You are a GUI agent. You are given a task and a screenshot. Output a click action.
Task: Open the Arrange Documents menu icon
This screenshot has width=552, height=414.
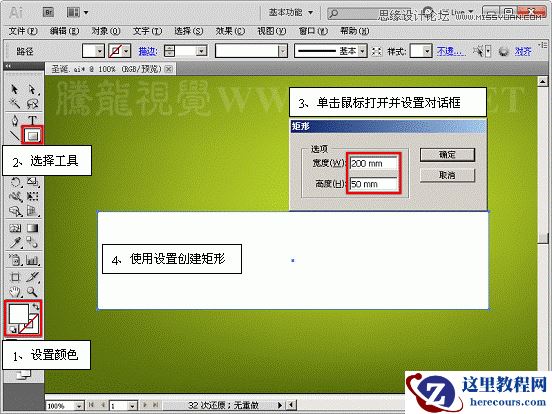click(77, 13)
